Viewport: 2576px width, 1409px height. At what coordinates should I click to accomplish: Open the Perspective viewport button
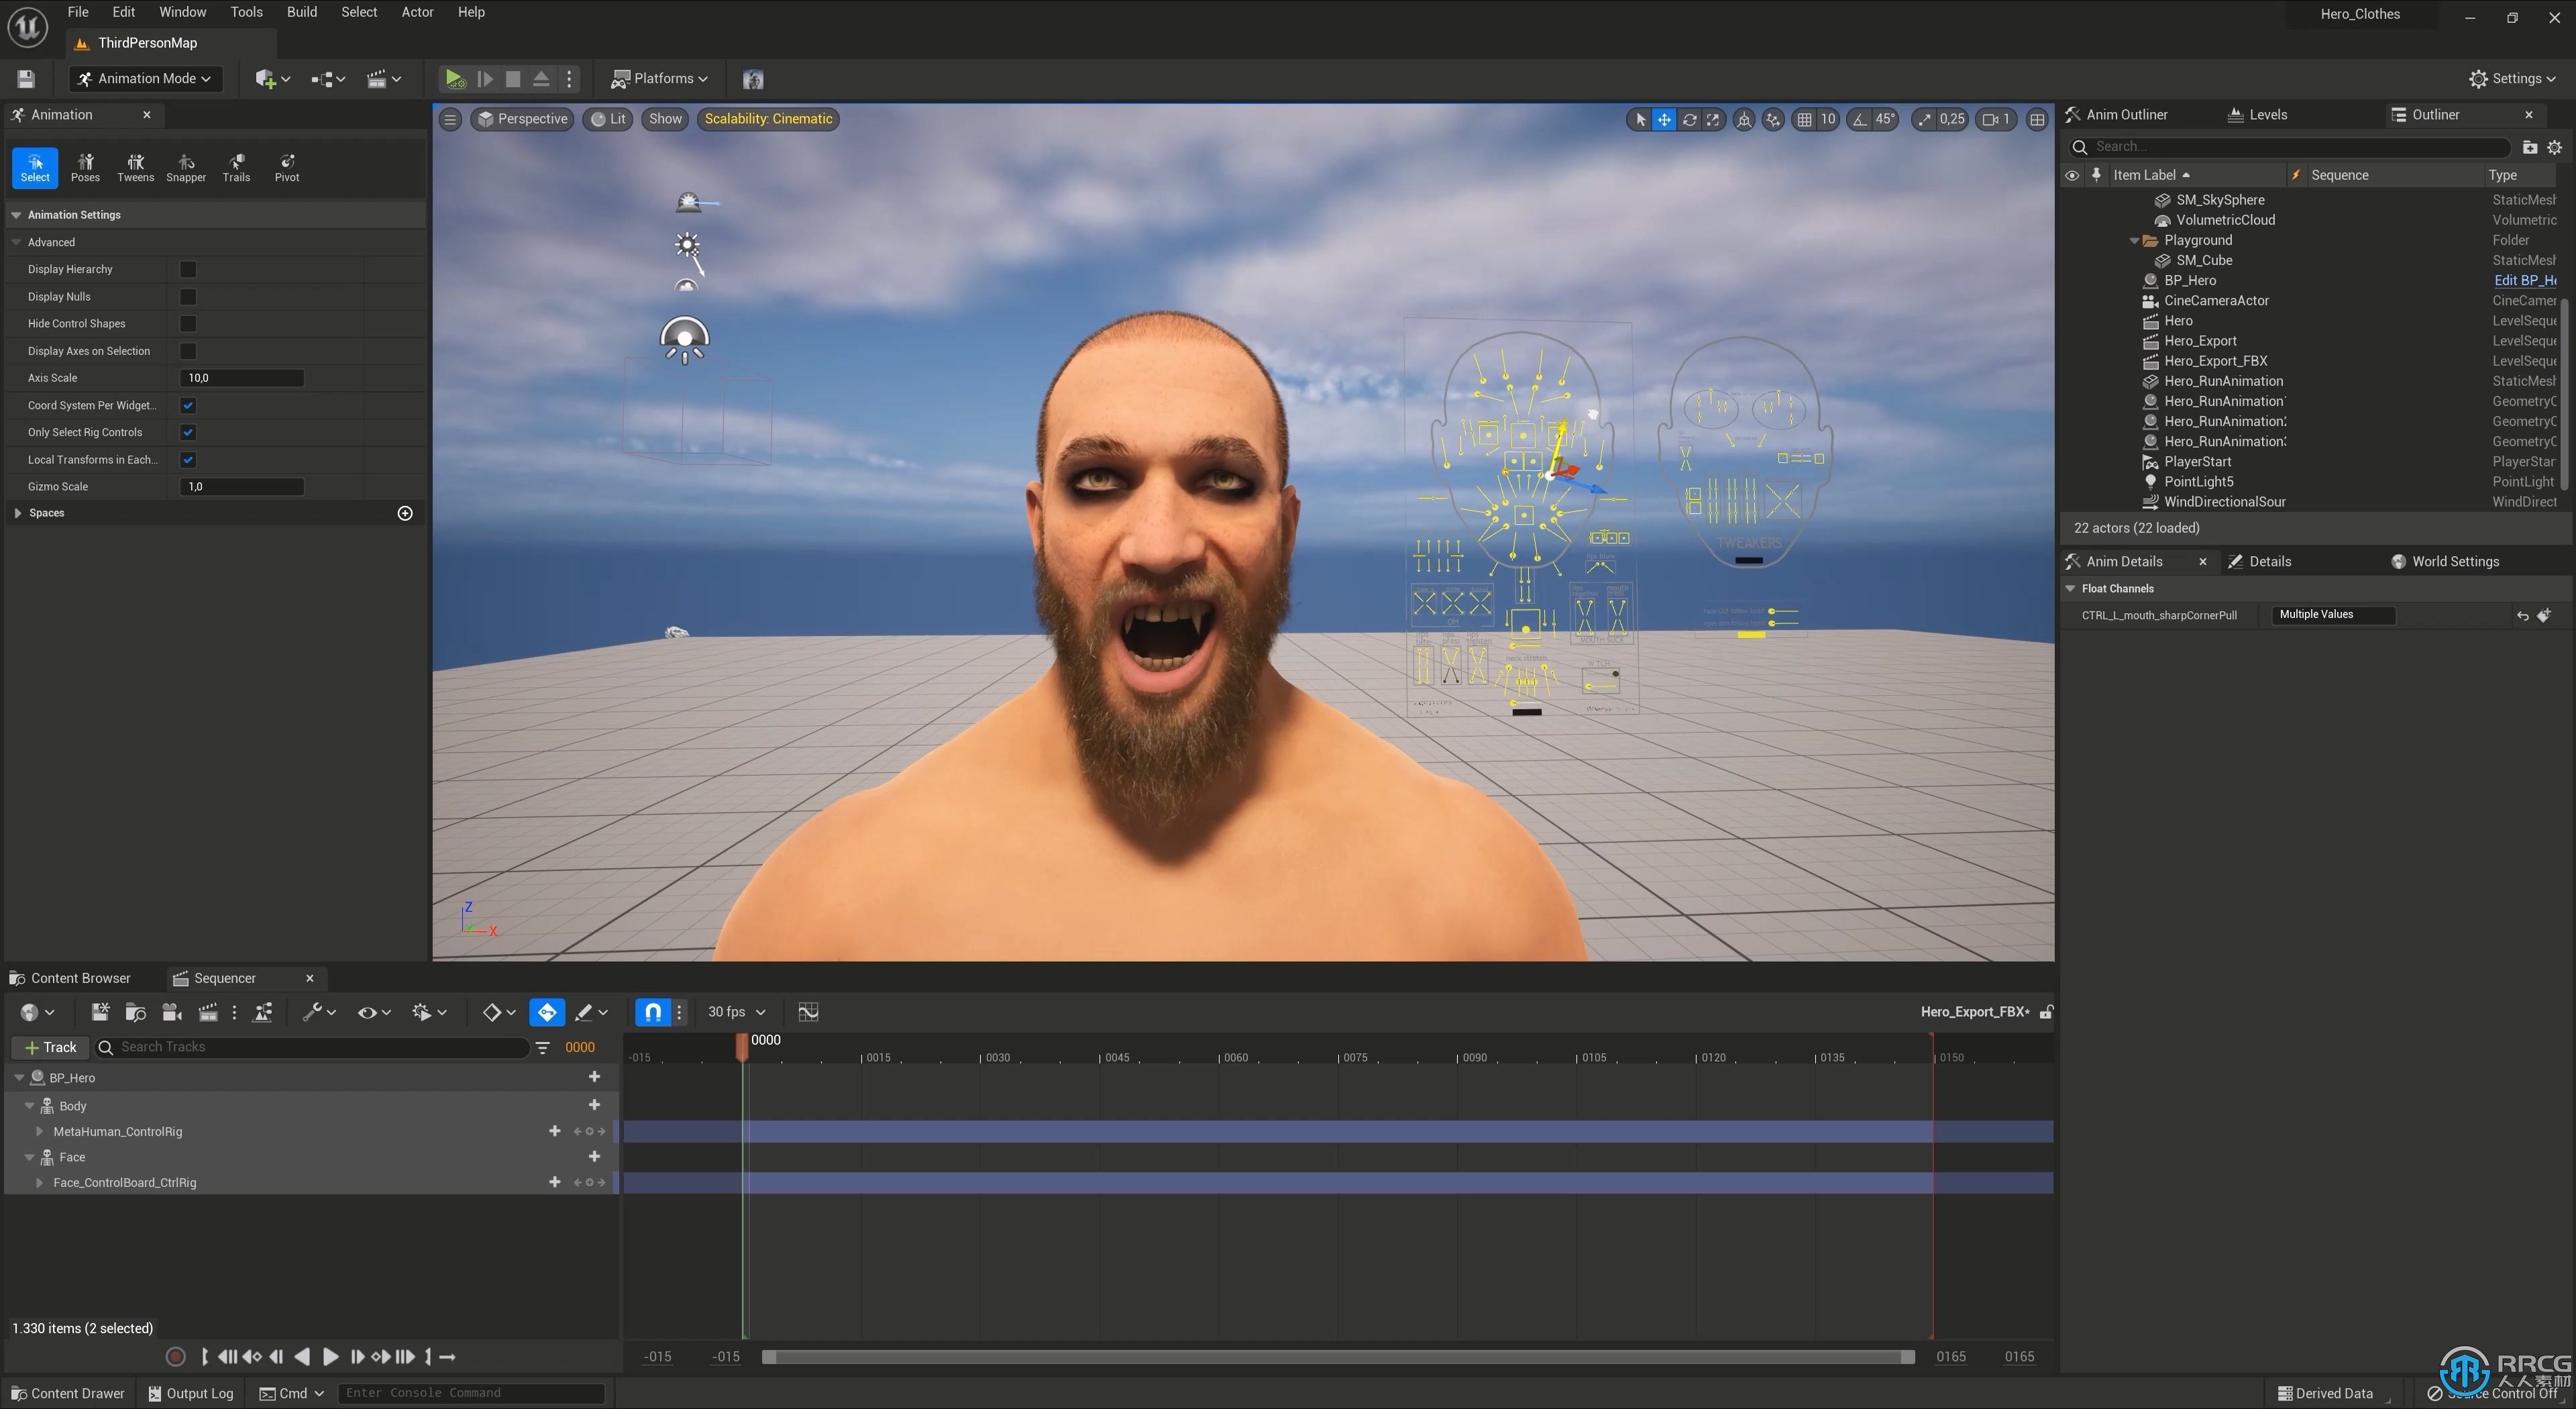[x=522, y=119]
